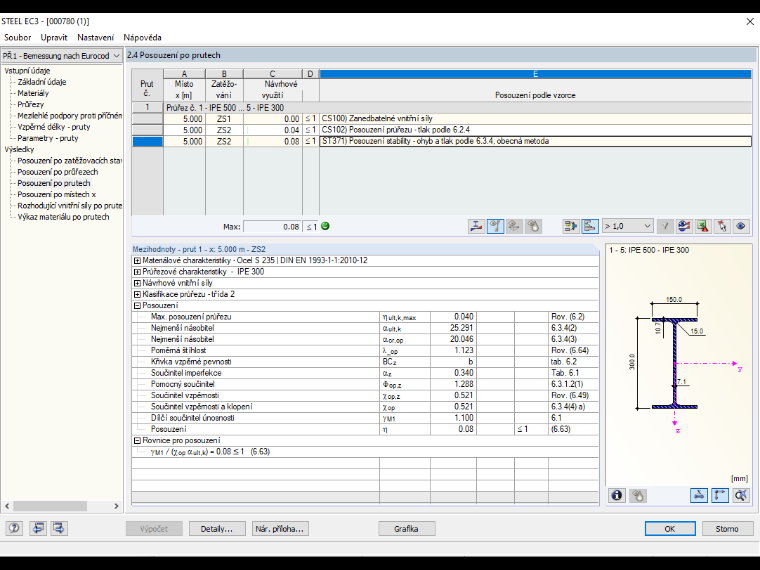Open Posouzení po zatěžovacích stavech tree item
760x570 pixels.
click(x=69, y=160)
